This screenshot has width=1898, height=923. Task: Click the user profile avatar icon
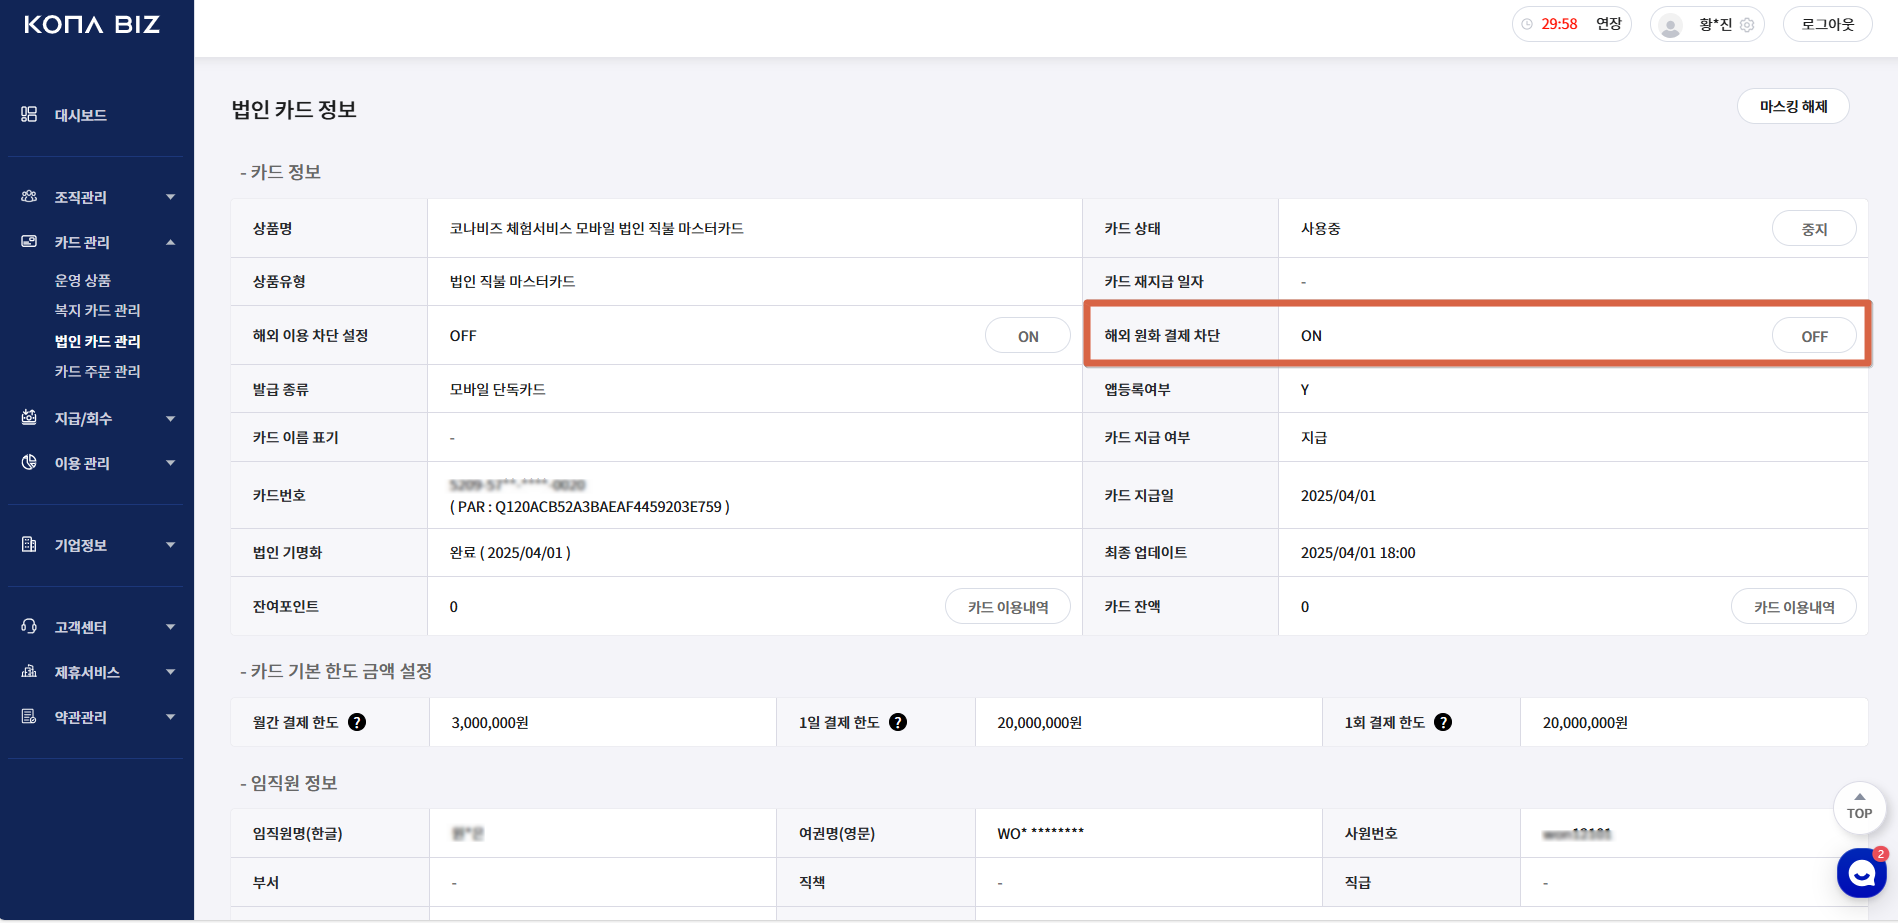point(1670,25)
